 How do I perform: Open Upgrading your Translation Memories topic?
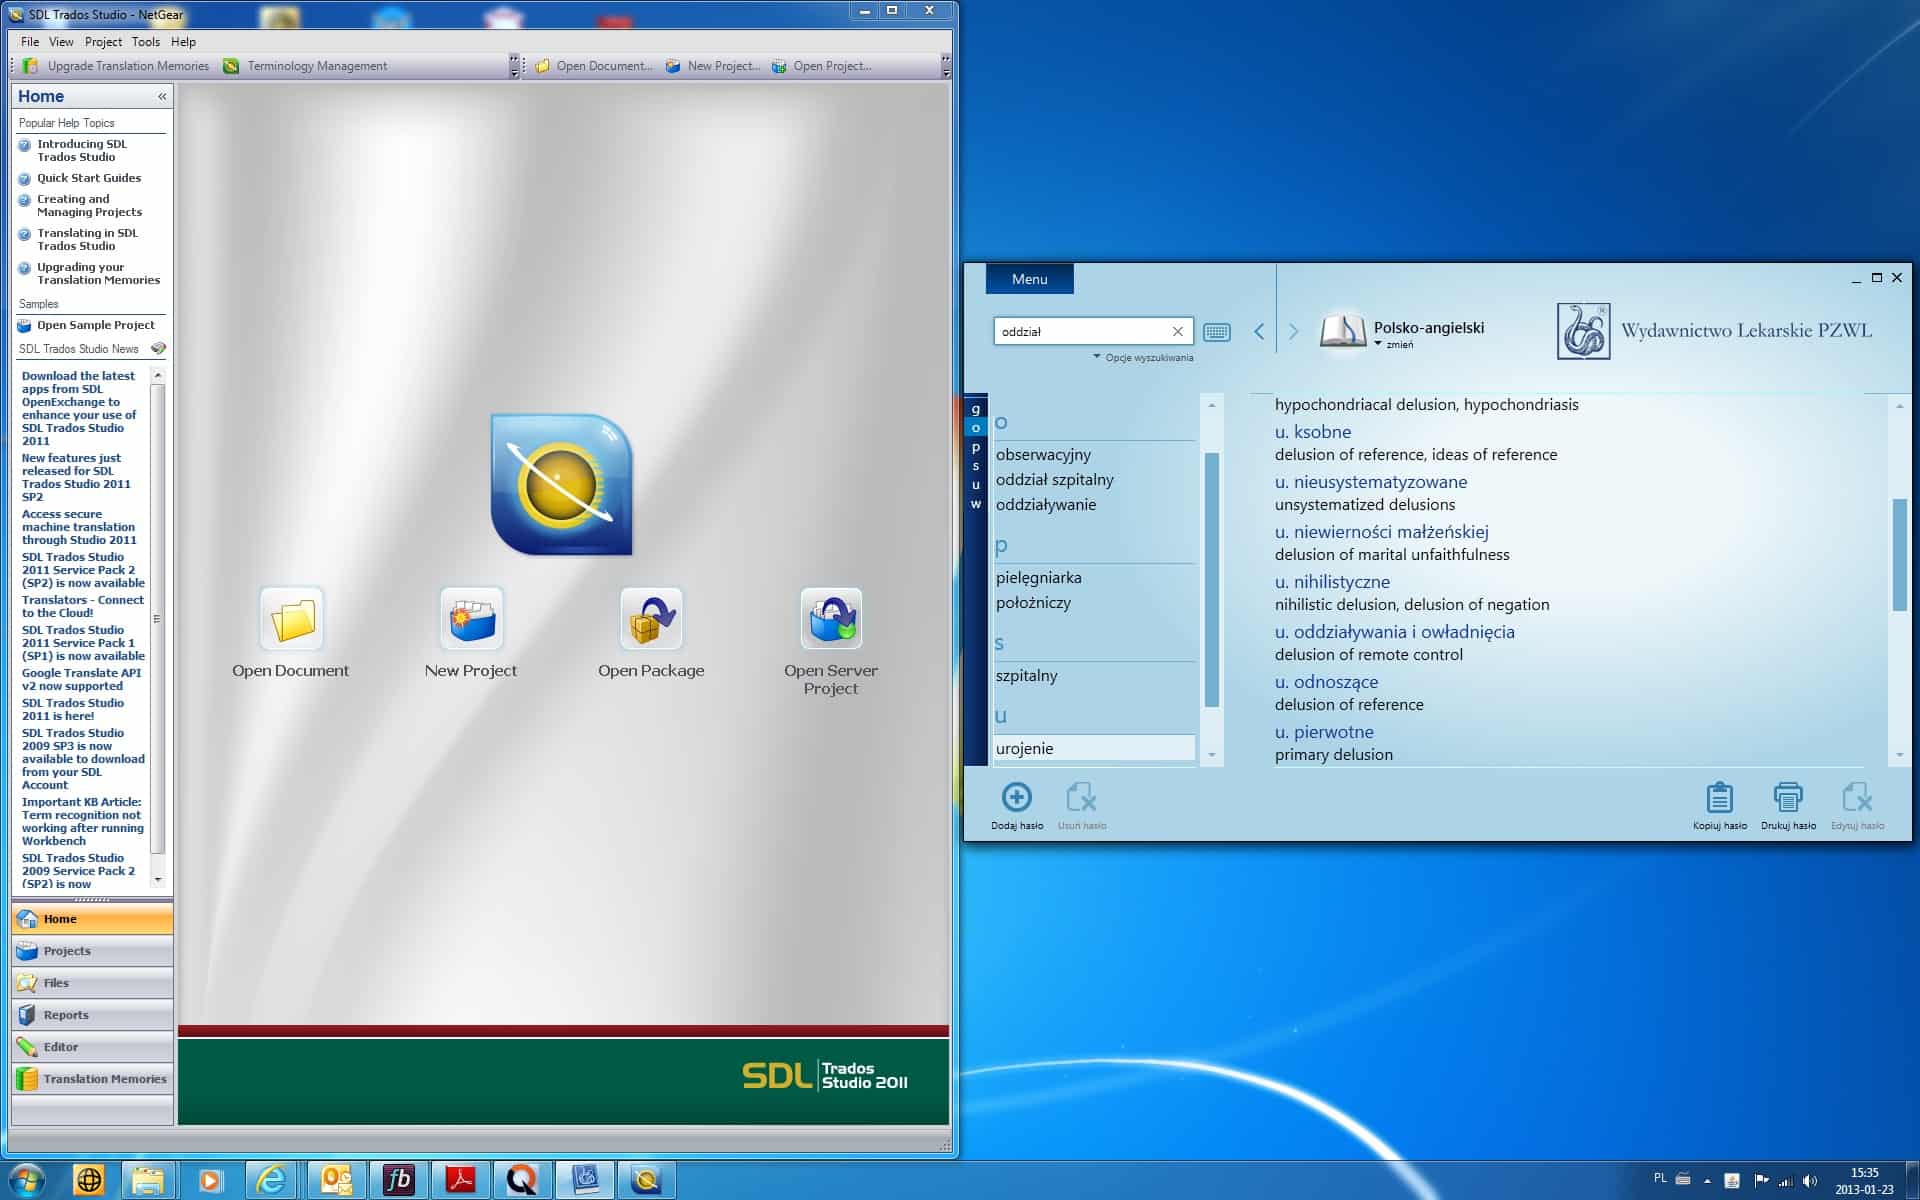(98, 273)
